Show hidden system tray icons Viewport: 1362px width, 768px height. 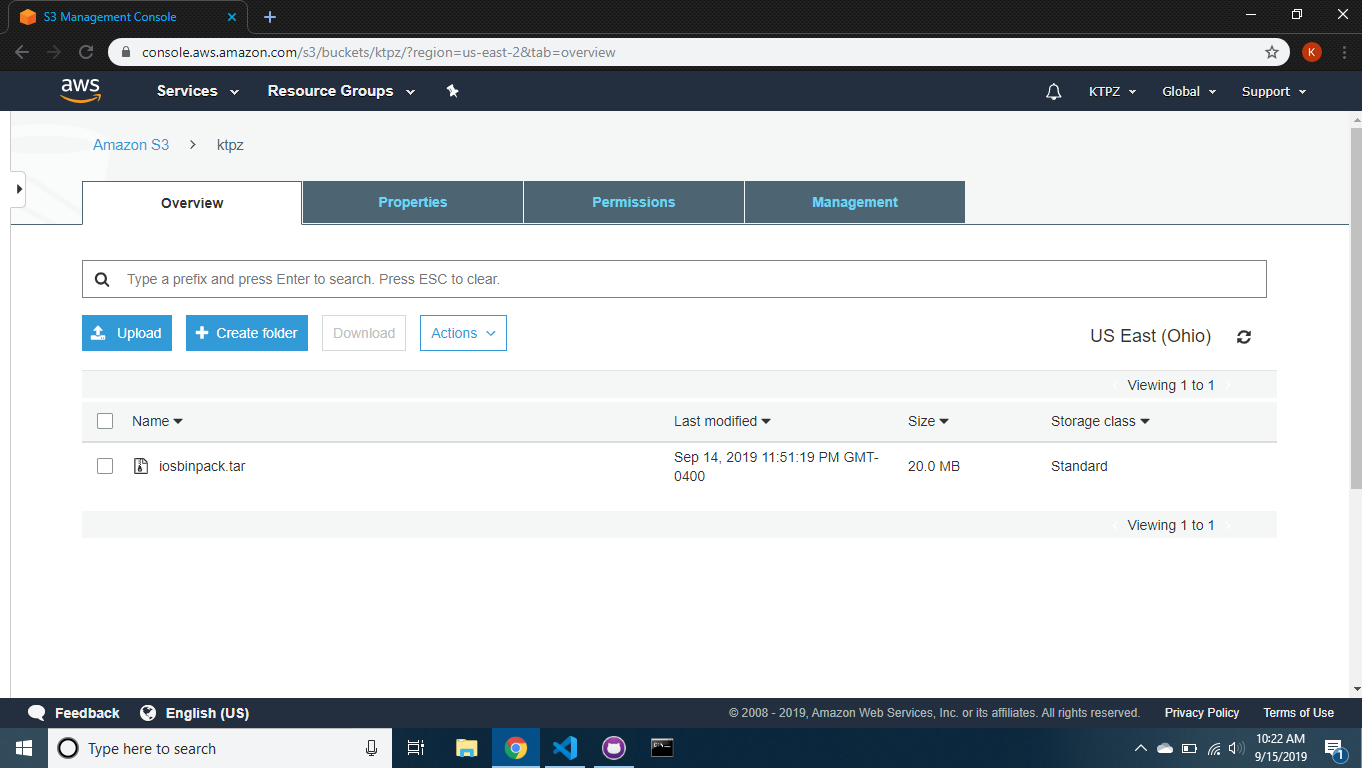click(x=1140, y=748)
